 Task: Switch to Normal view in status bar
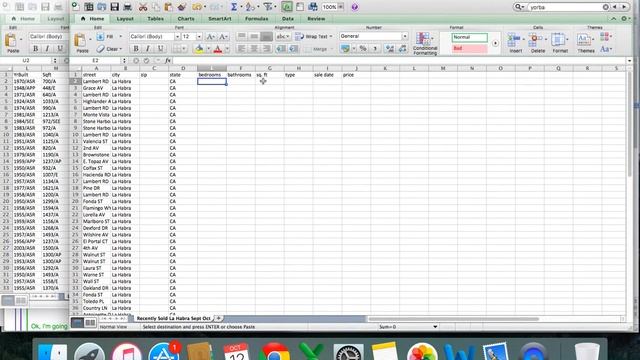[77, 323]
